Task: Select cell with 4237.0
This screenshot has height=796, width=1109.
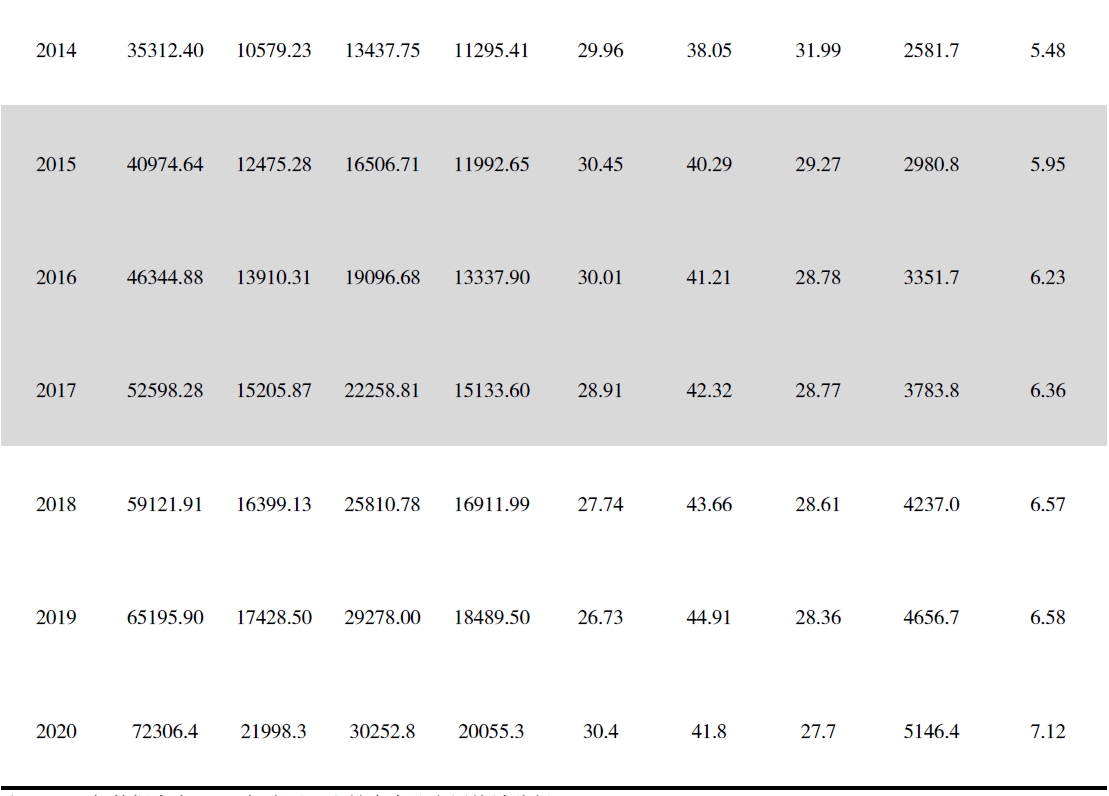Action: (x=931, y=504)
